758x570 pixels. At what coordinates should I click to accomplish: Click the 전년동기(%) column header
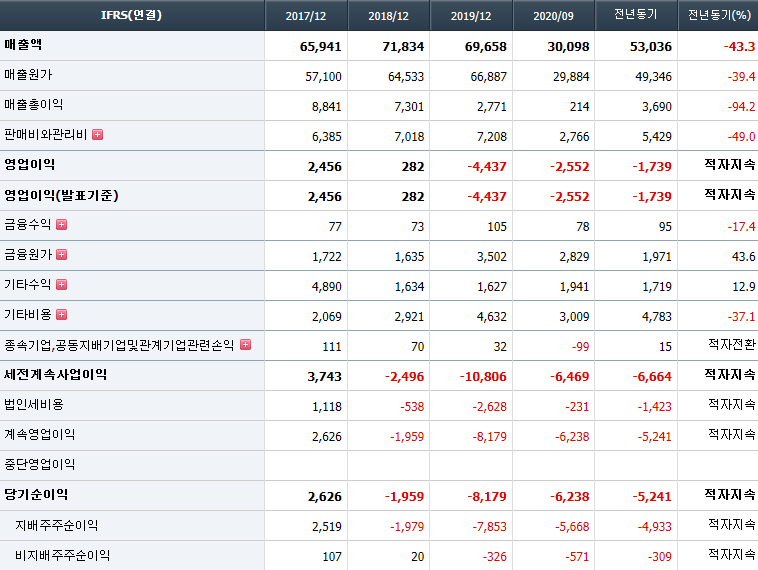tap(718, 15)
